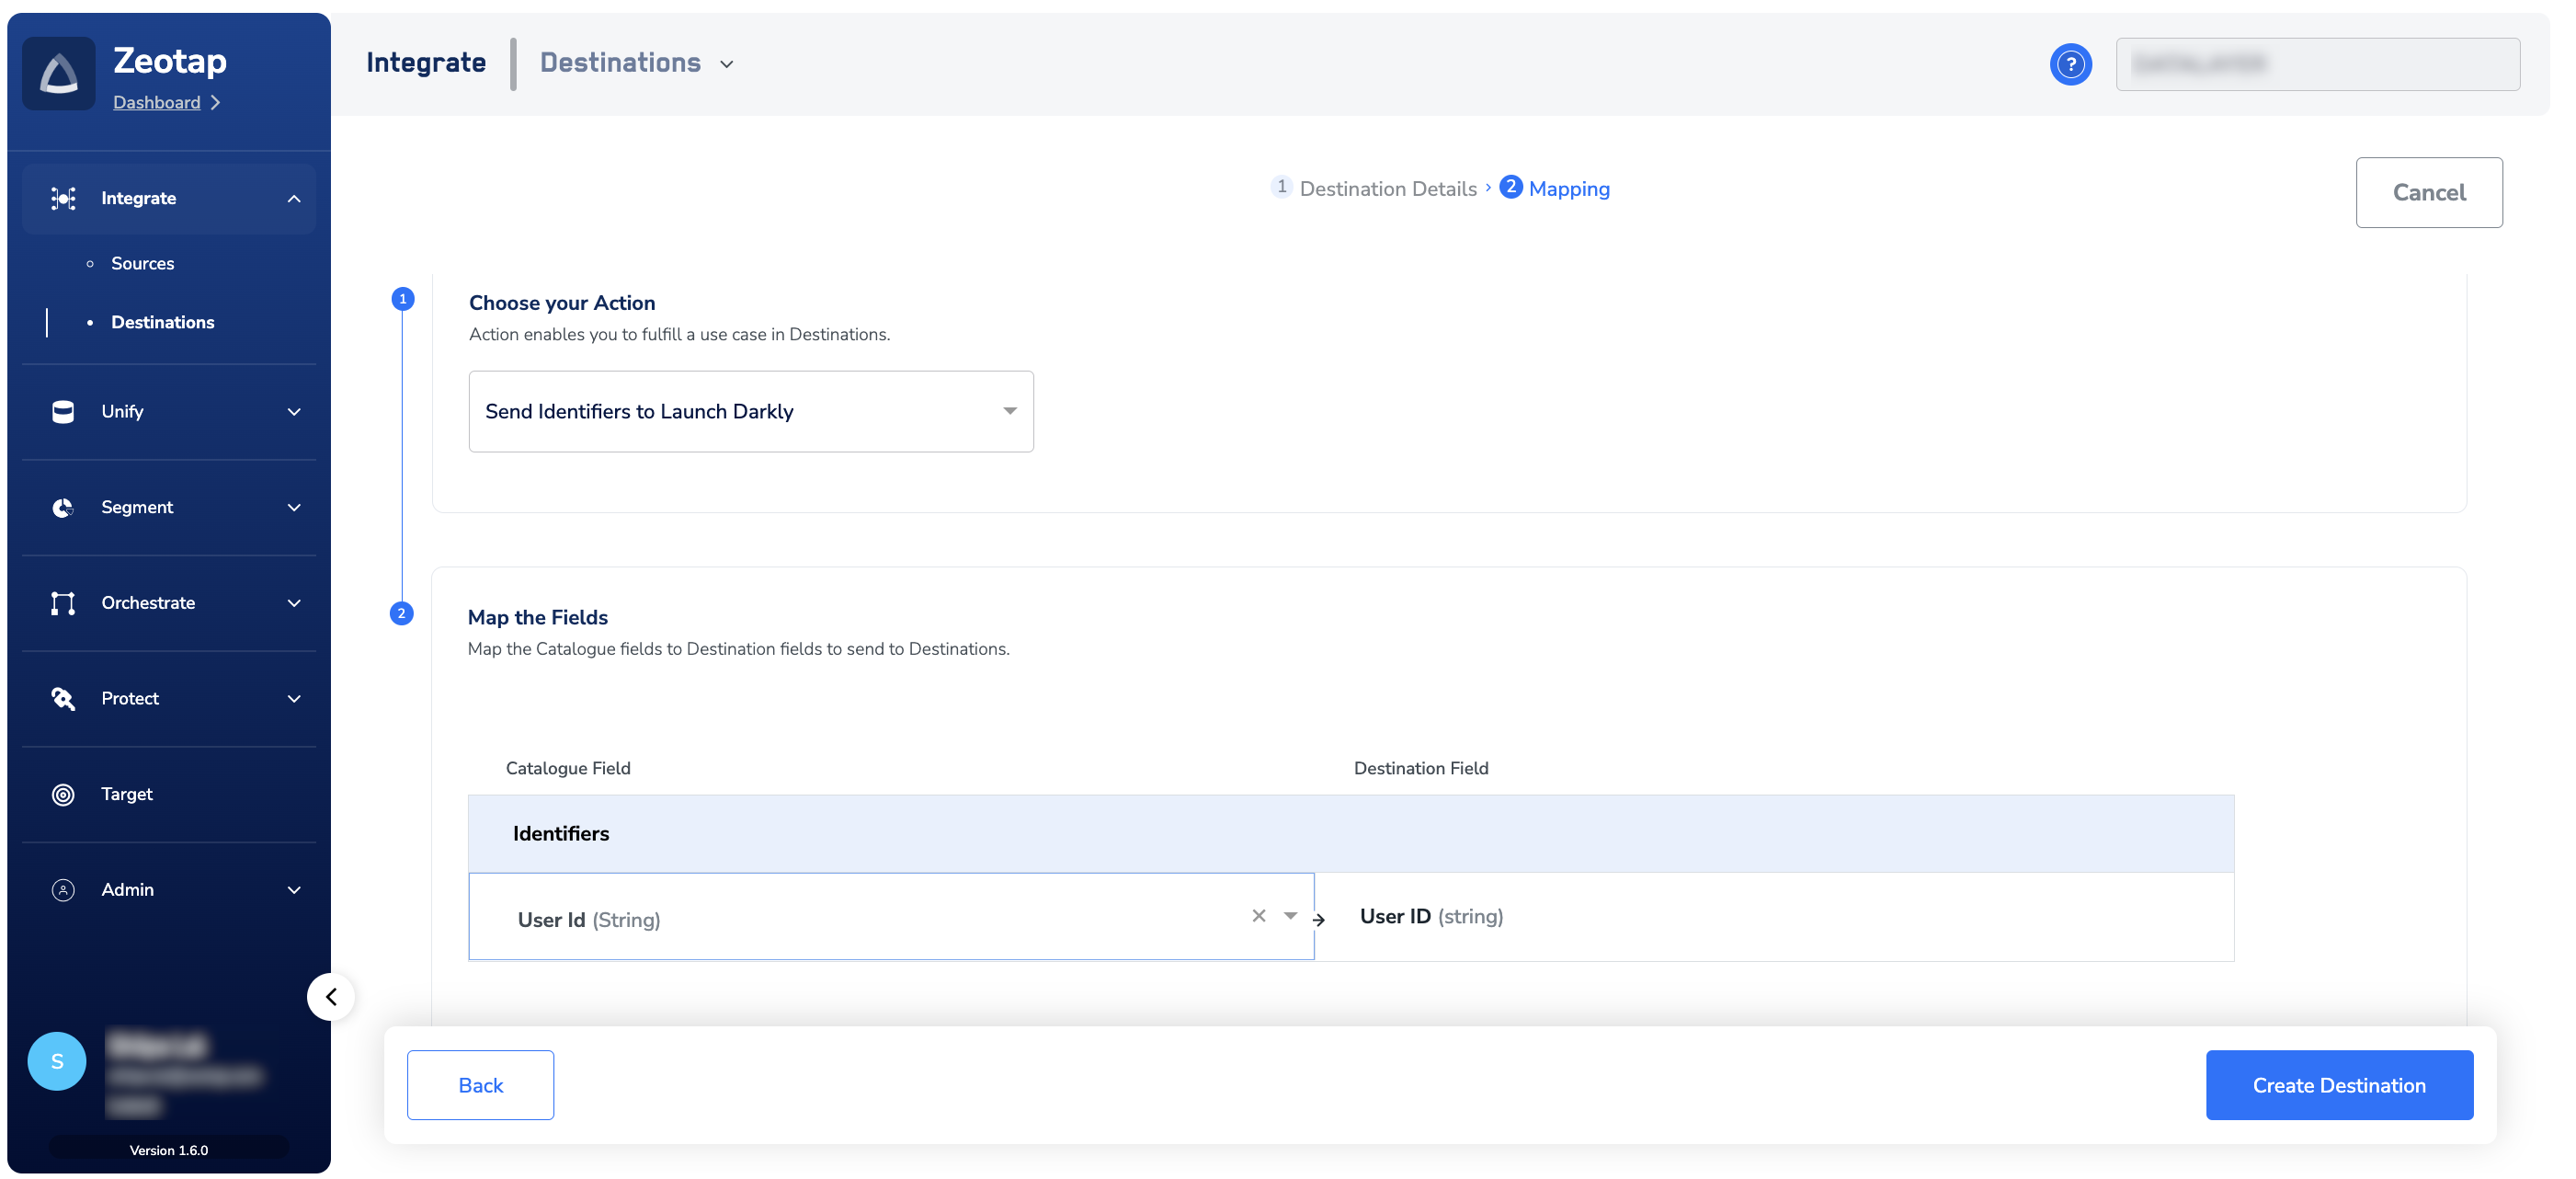Viewport: 2576px width, 1179px height.
Task: Open the Choose your Action dropdown
Action: pyautogui.click(x=751, y=412)
